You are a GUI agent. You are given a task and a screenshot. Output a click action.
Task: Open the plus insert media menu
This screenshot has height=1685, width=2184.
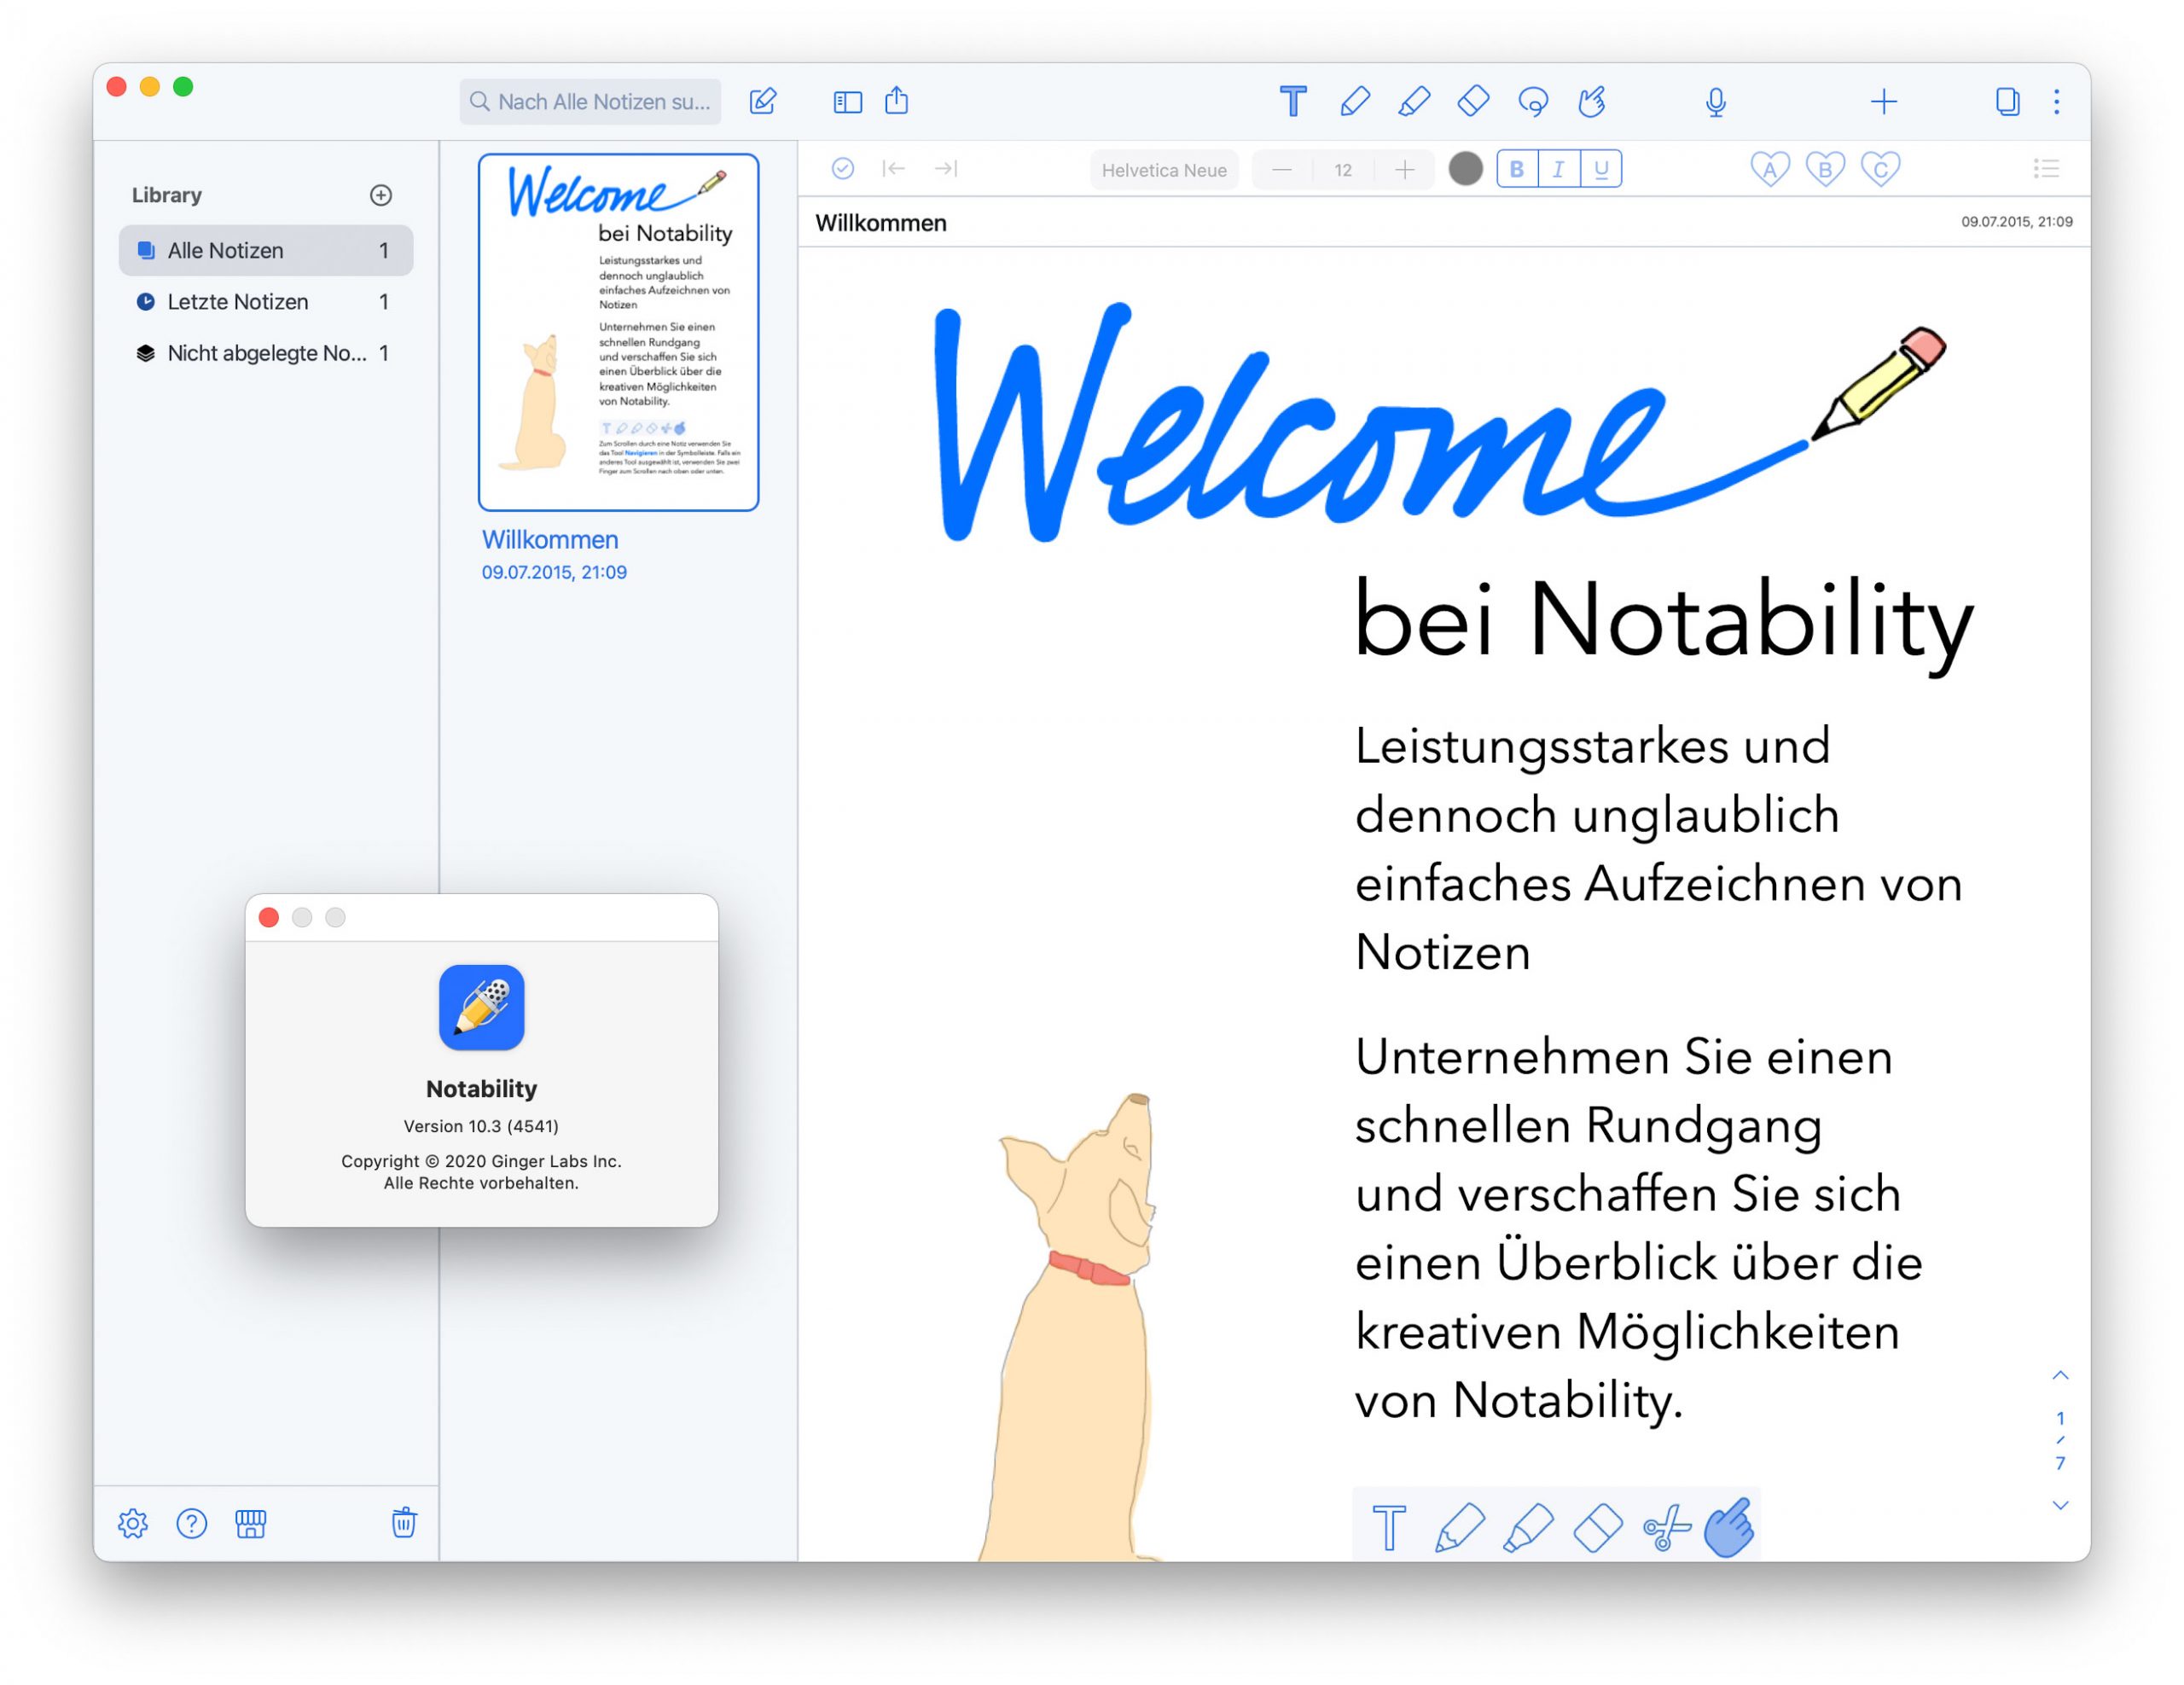click(x=1883, y=101)
